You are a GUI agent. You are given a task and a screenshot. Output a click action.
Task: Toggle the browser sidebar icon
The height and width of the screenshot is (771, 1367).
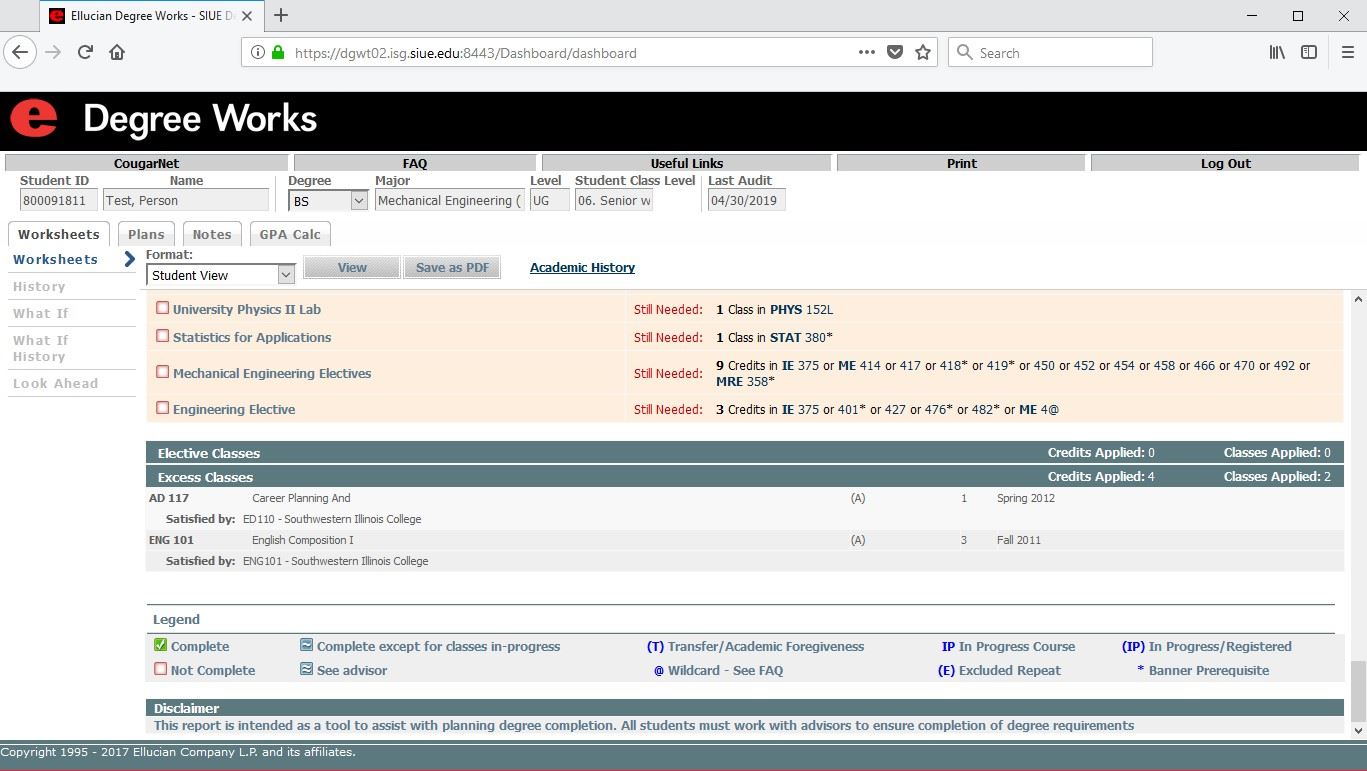coord(1308,53)
